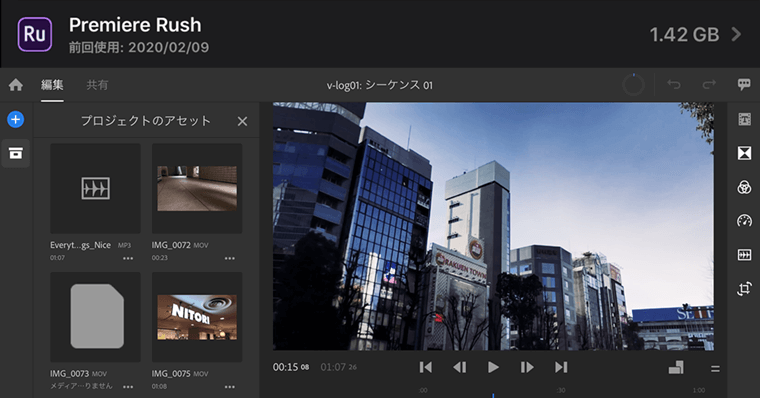Open the feedback speech bubble icon
The image size is (760, 398).
point(744,84)
